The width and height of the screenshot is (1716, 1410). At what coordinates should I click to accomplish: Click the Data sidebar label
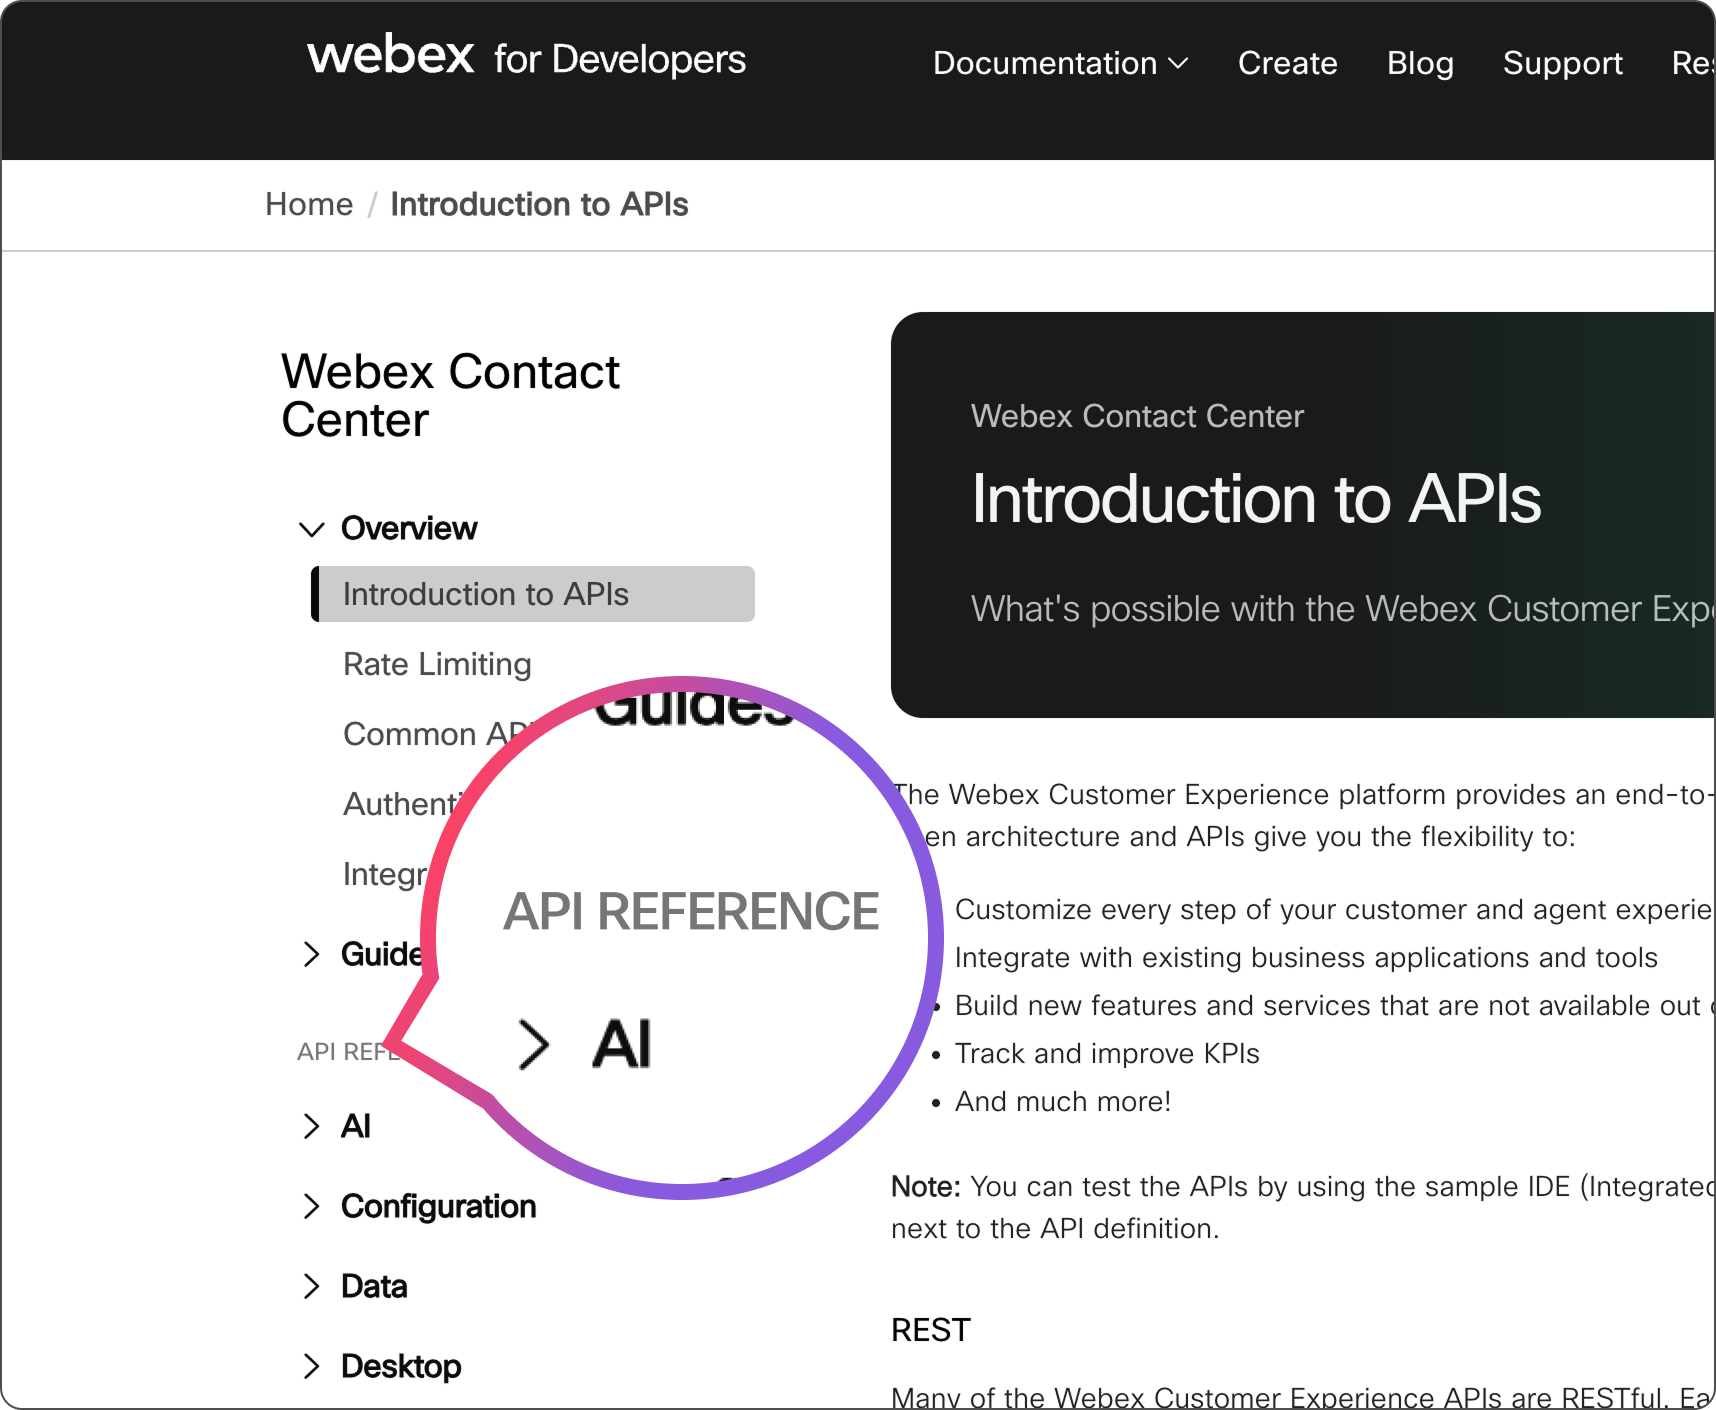tap(374, 1286)
